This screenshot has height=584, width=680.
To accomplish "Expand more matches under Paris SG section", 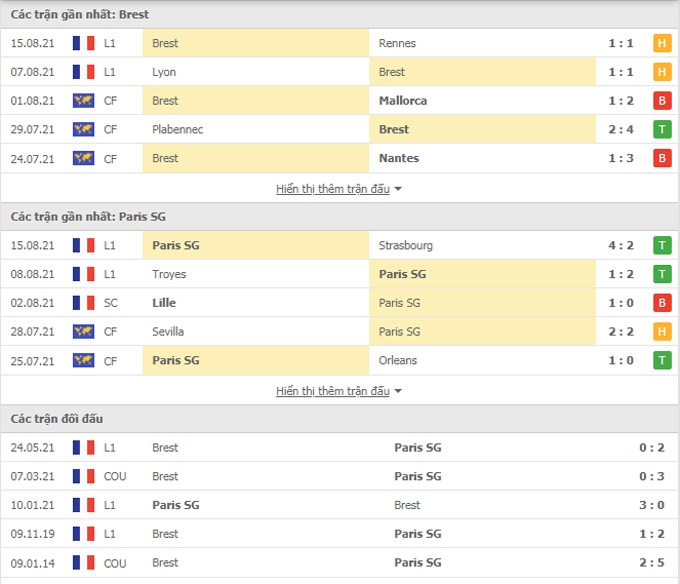I will [333, 391].
